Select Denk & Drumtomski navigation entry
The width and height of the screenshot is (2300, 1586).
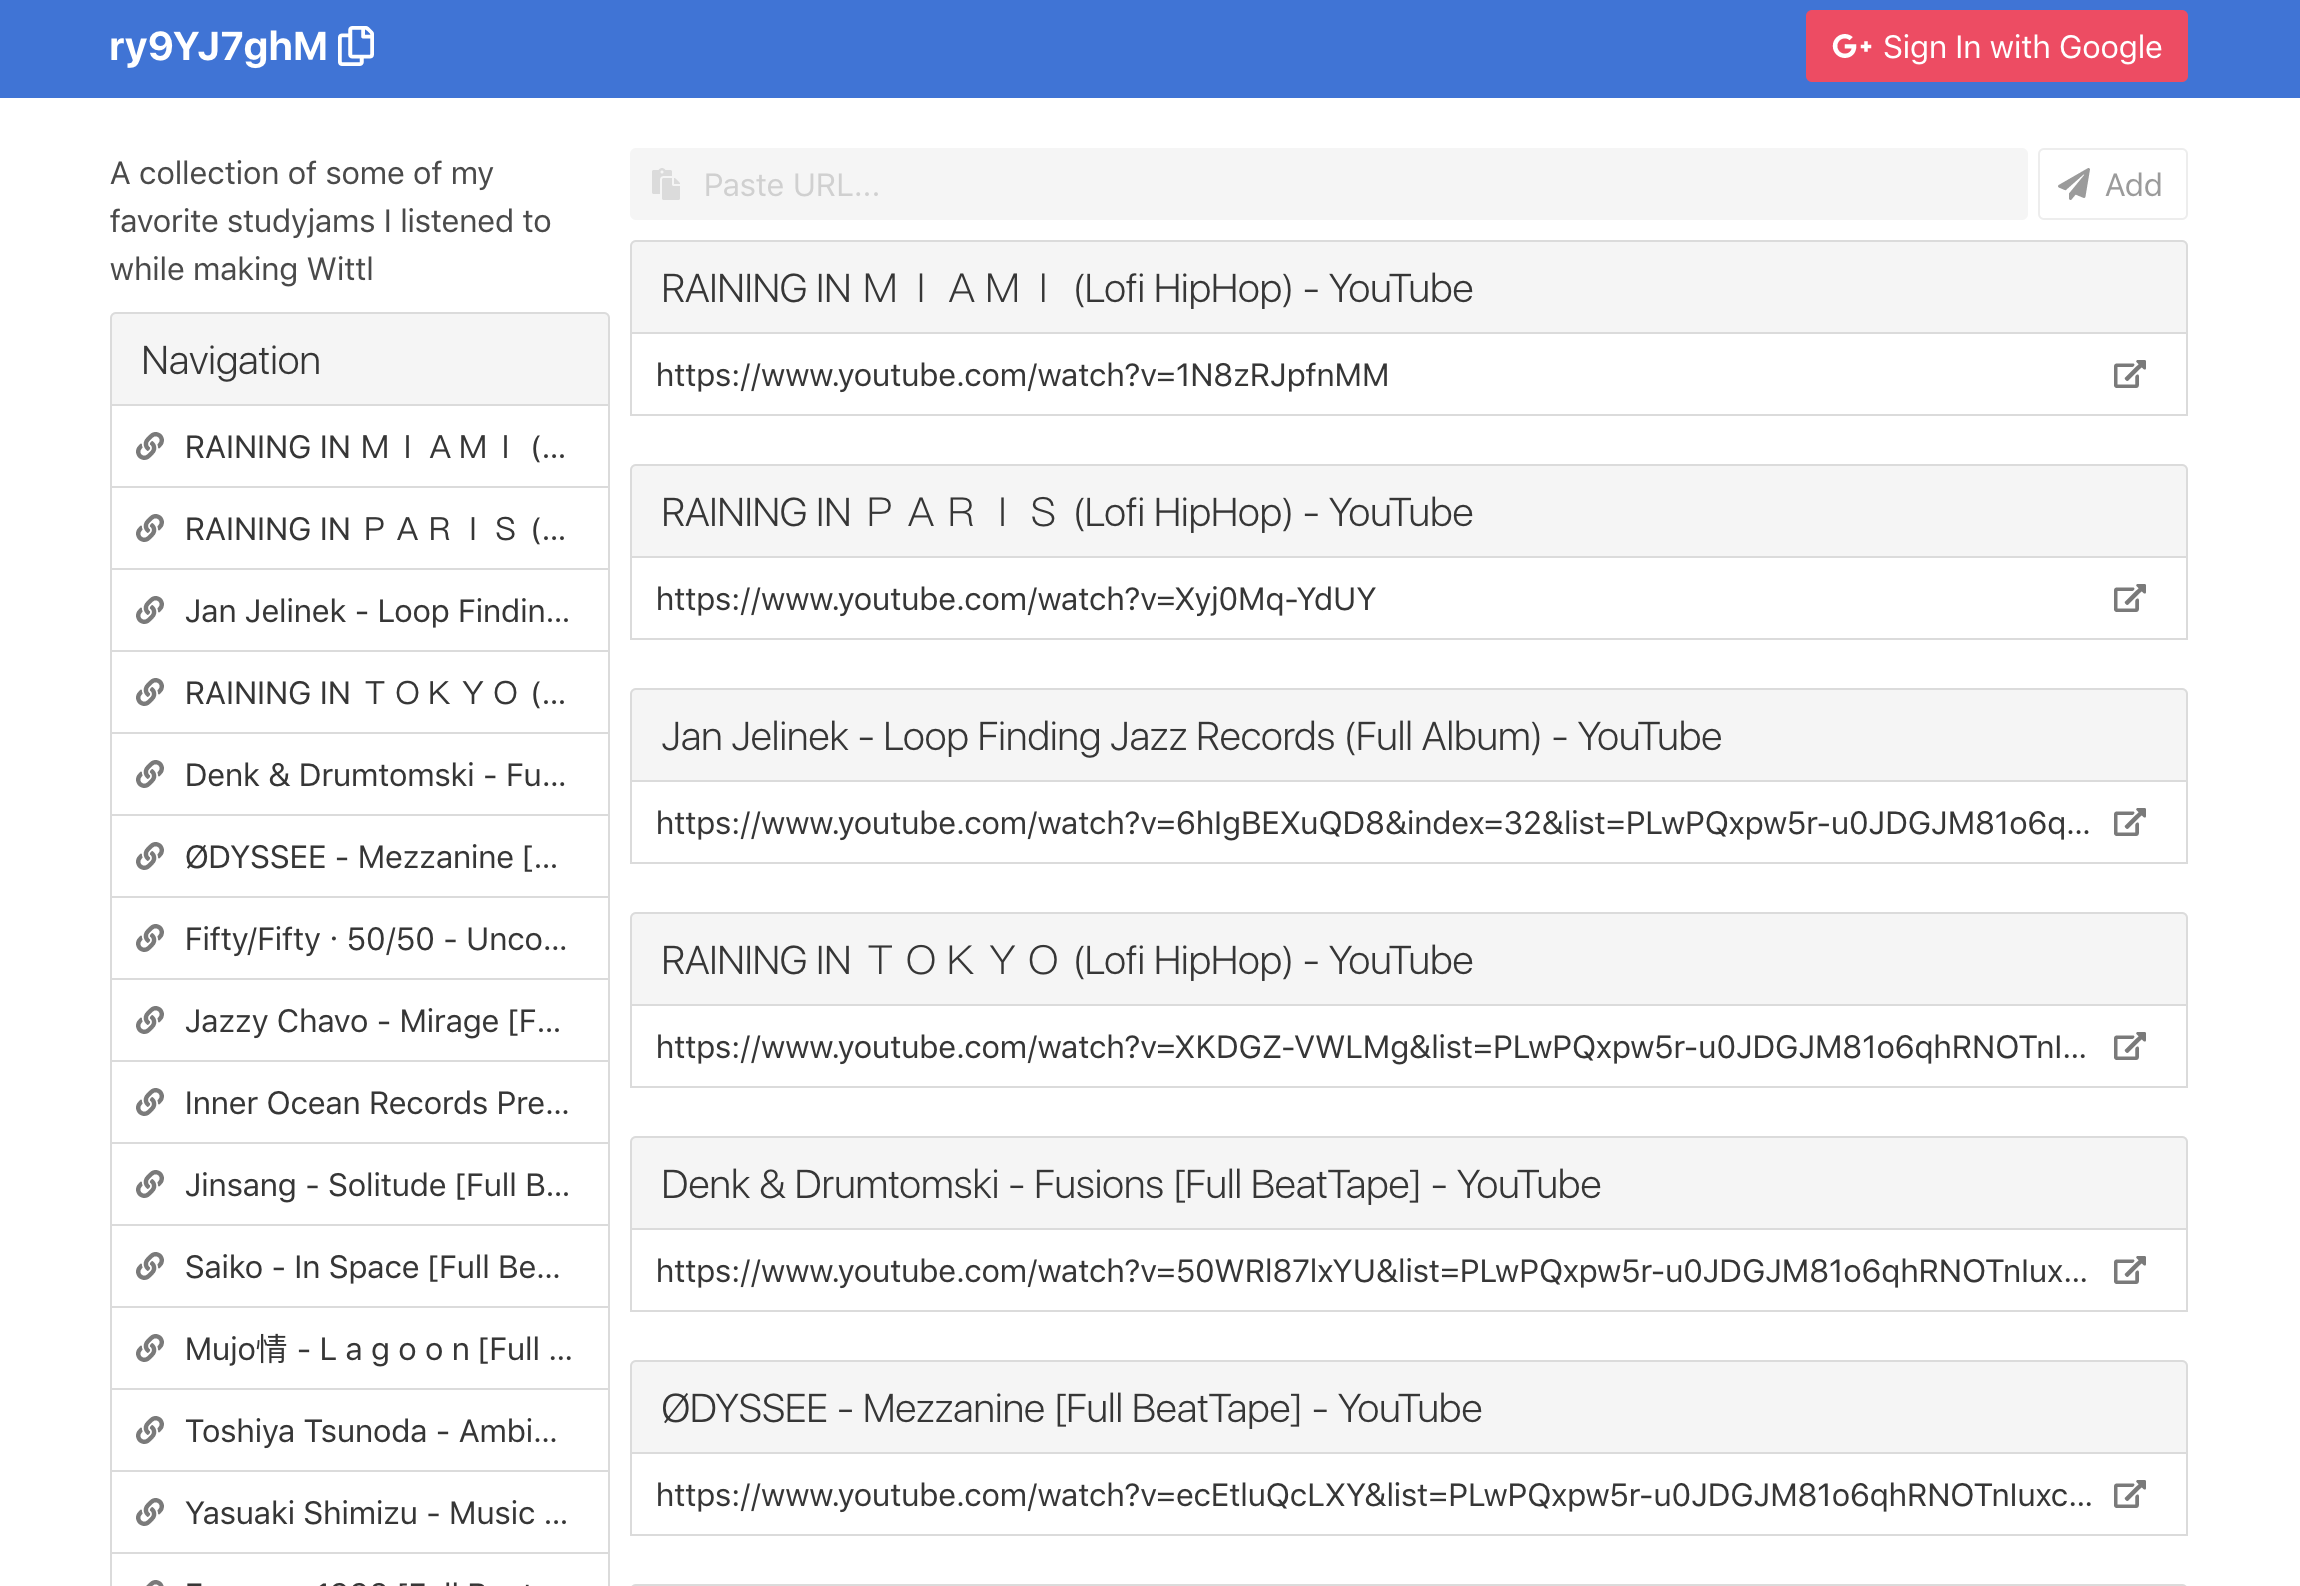click(x=360, y=774)
